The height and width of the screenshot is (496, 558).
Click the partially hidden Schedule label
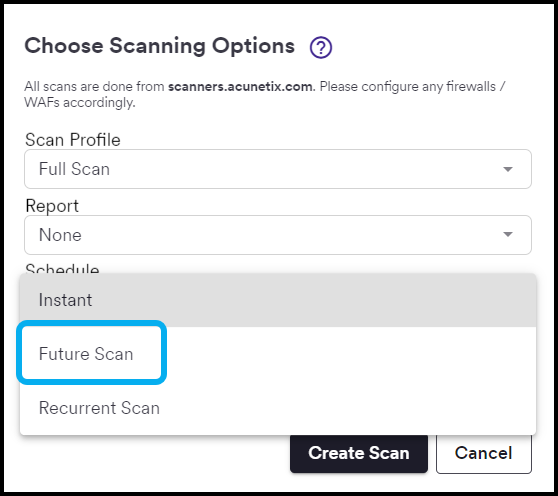click(62, 268)
